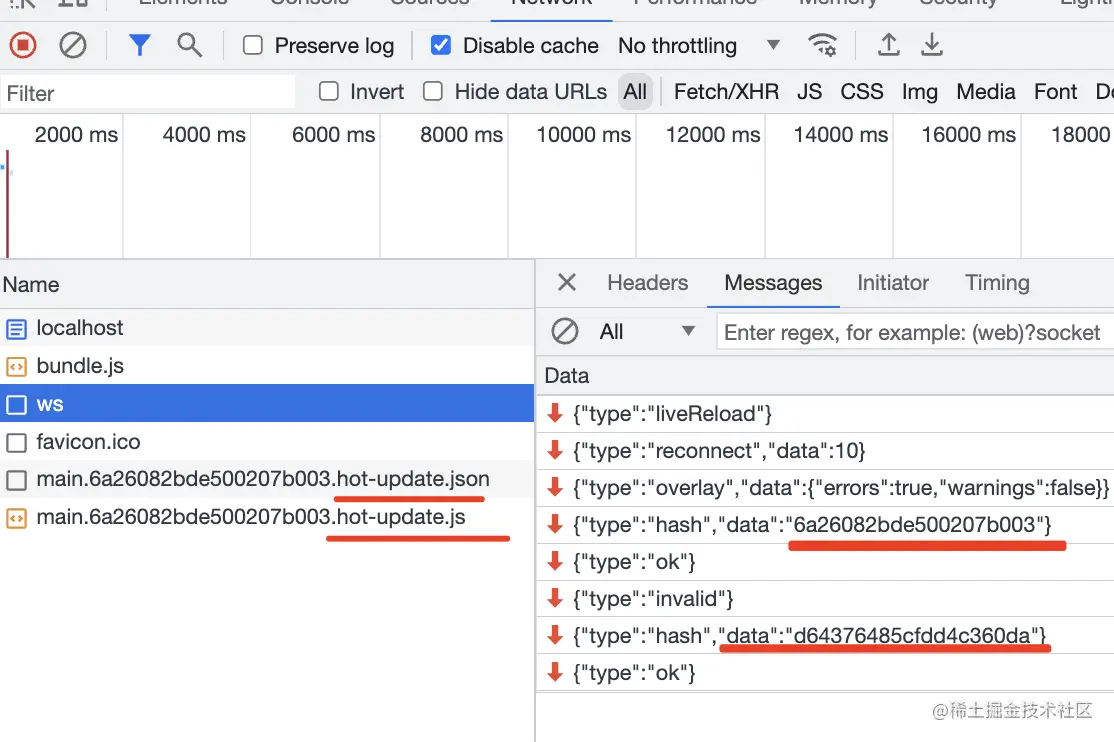Filter requests by Fetch/XHR

[726, 92]
